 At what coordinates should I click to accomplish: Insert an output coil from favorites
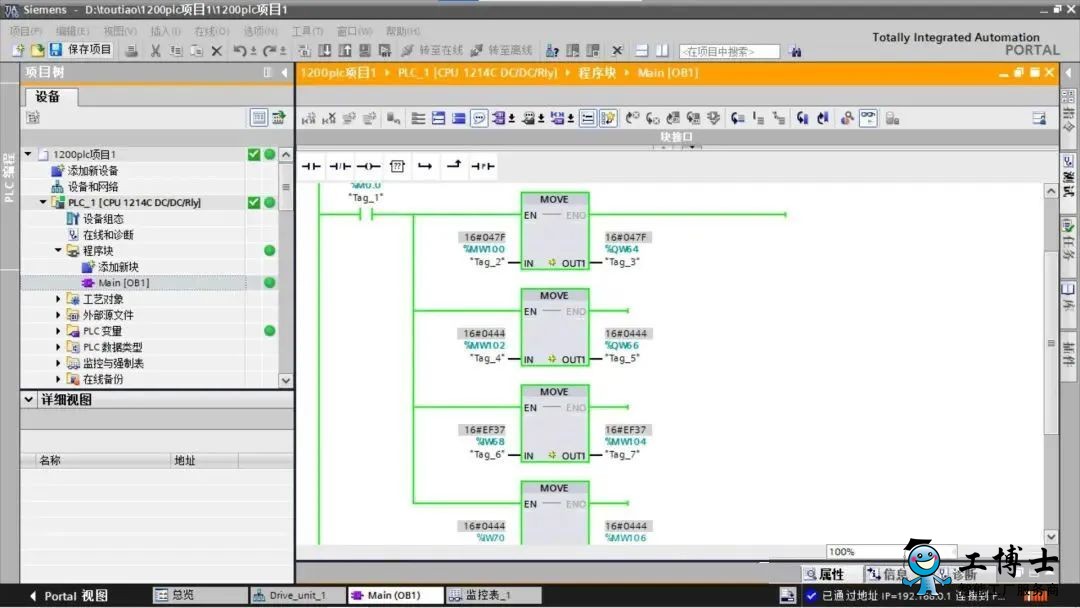(368, 166)
